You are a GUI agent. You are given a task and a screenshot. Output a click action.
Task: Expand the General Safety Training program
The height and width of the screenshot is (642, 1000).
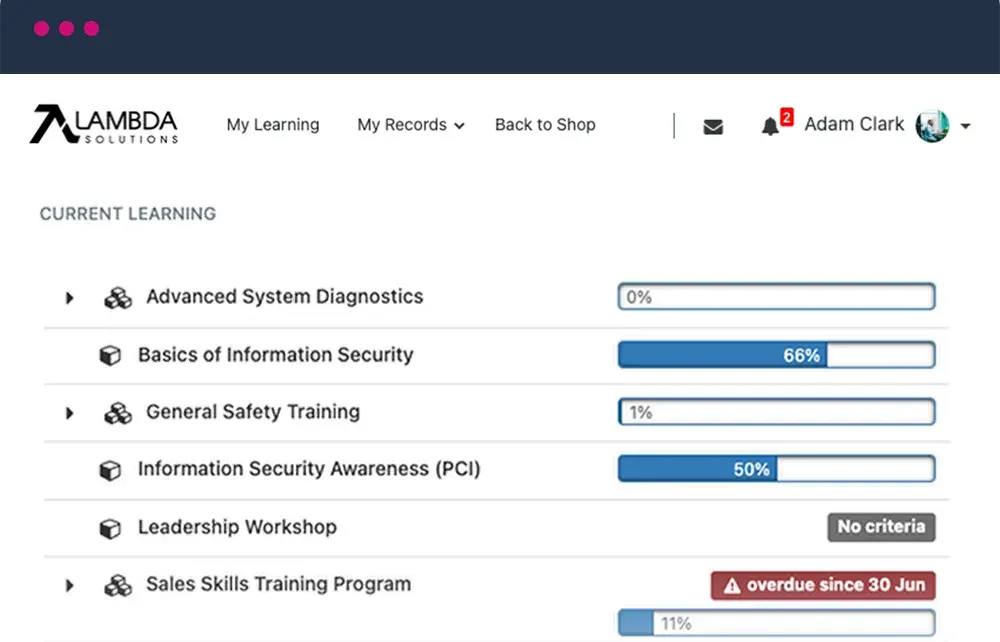(x=70, y=413)
